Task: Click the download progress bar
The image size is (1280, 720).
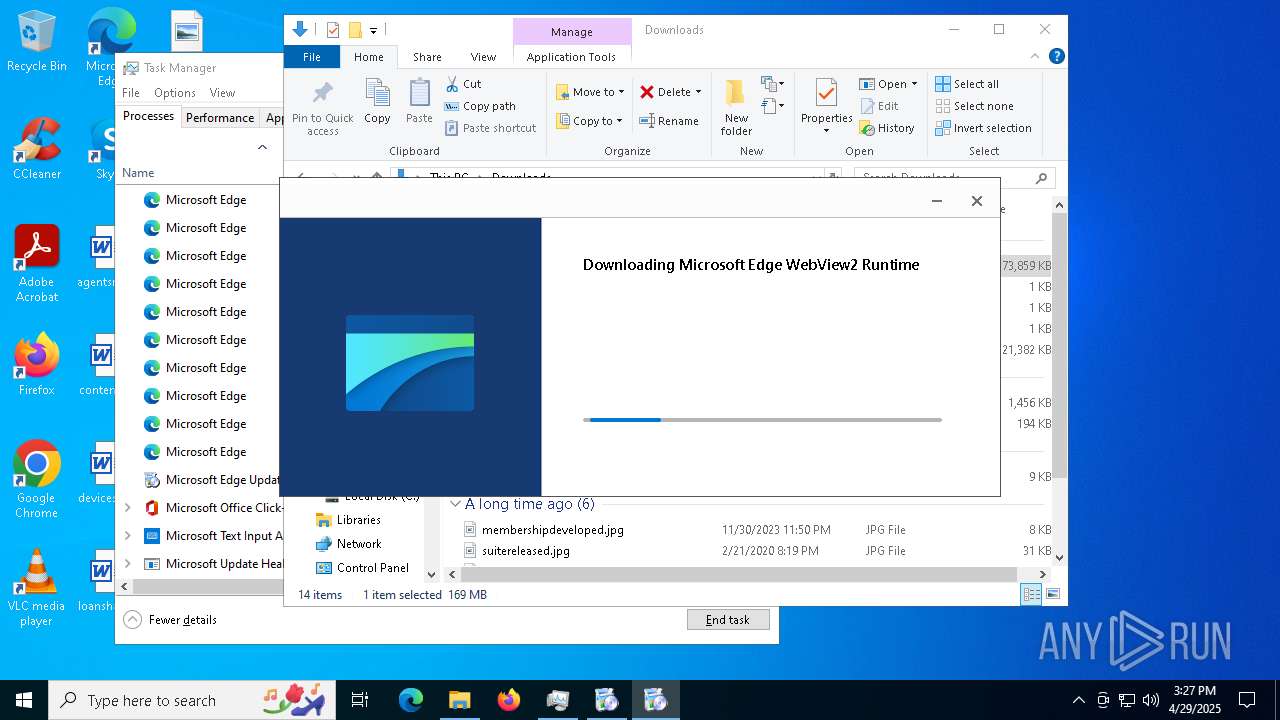Action: (x=762, y=420)
